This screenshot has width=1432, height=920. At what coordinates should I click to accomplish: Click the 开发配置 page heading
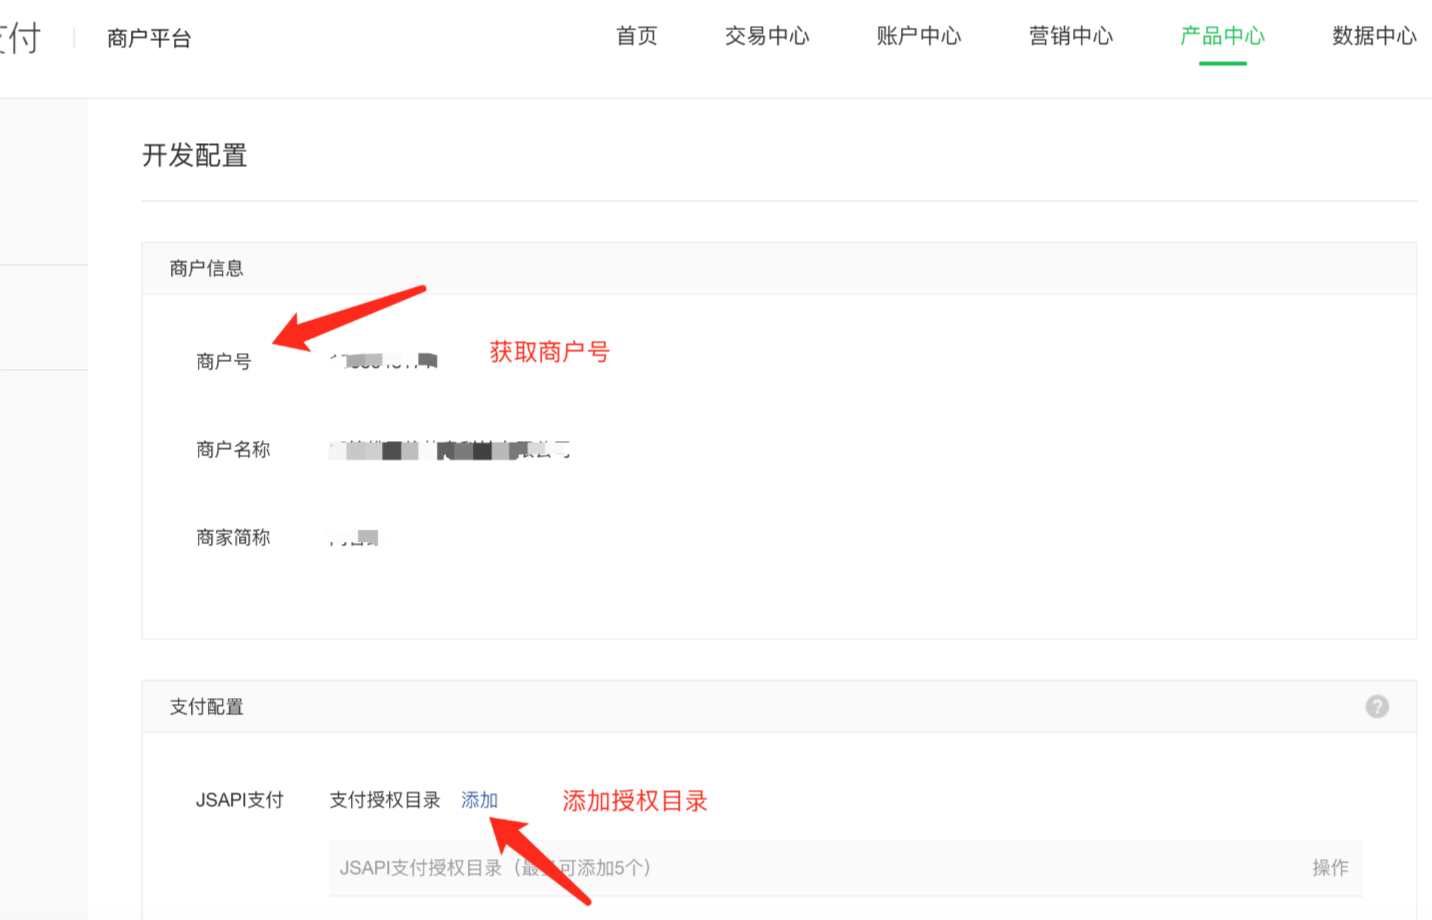[x=195, y=156]
